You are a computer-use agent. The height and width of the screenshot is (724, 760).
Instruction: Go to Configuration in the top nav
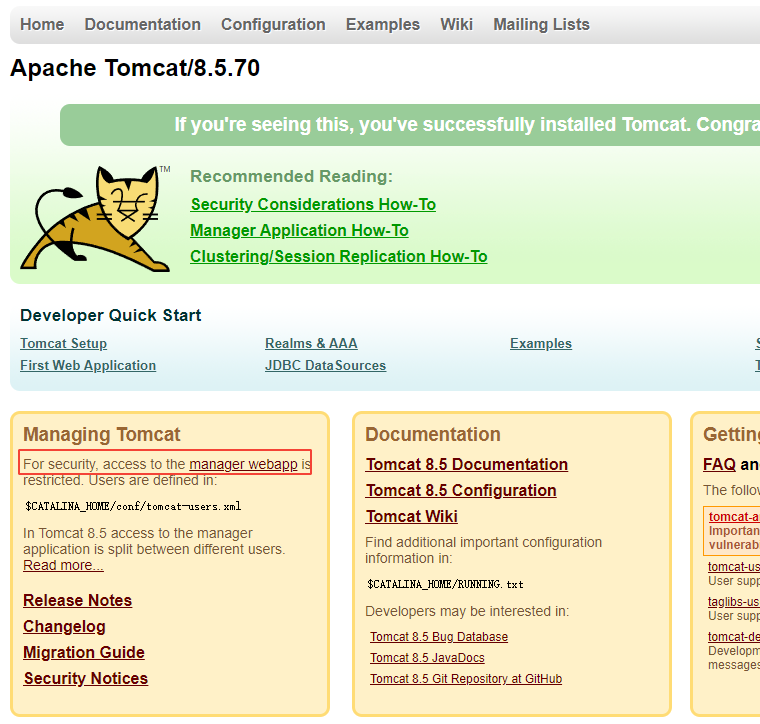pos(273,24)
